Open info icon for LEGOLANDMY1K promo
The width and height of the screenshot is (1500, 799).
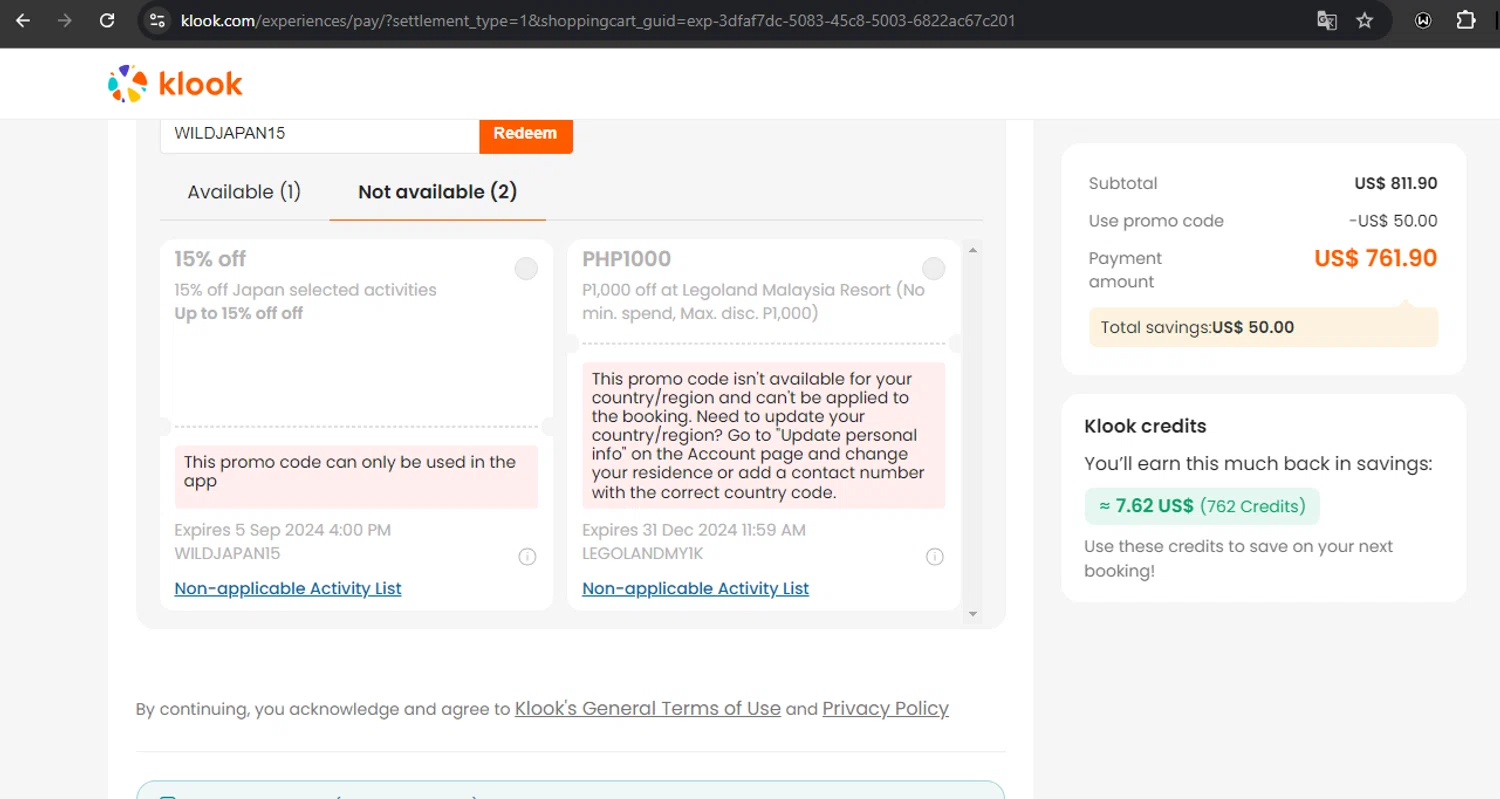click(934, 557)
